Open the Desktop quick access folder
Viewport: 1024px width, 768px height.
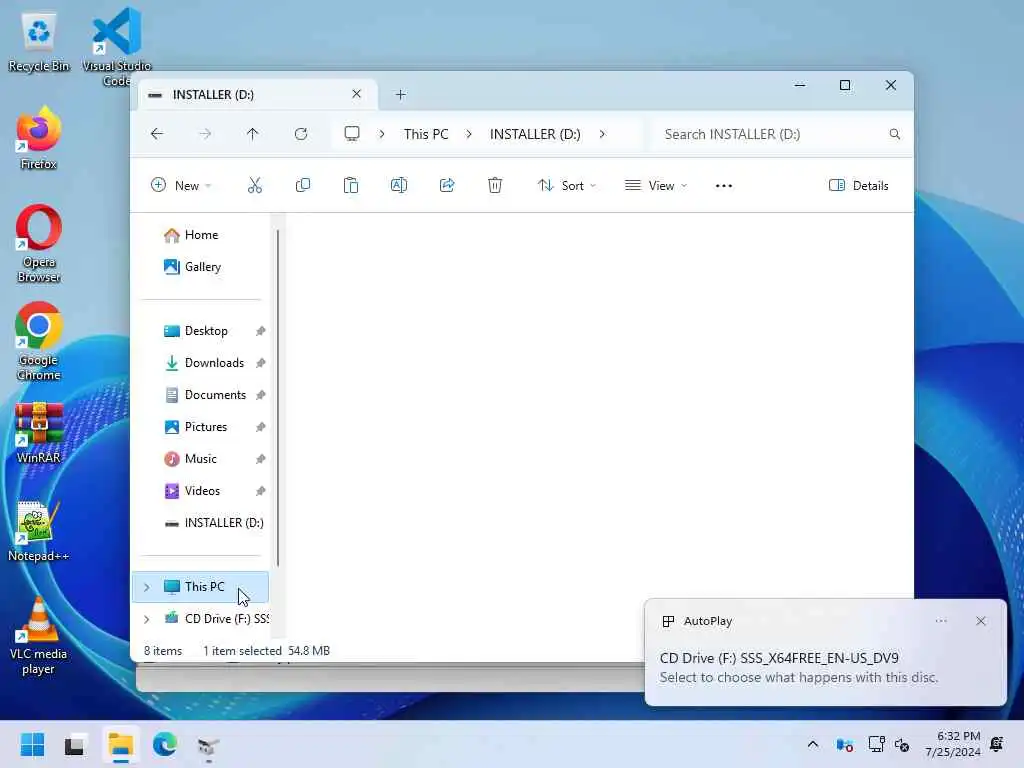point(201,331)
